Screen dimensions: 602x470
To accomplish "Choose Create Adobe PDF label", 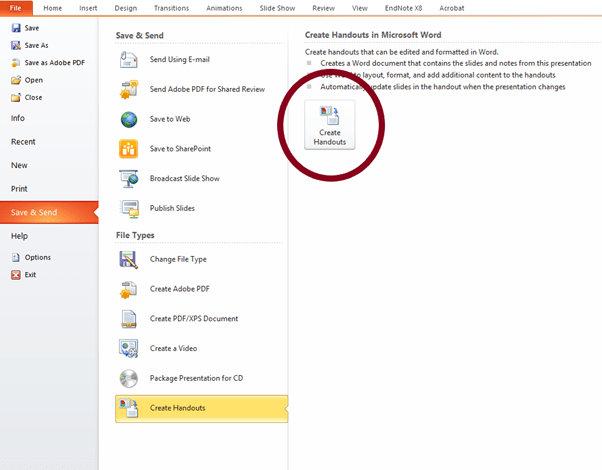I will point(180,289).
